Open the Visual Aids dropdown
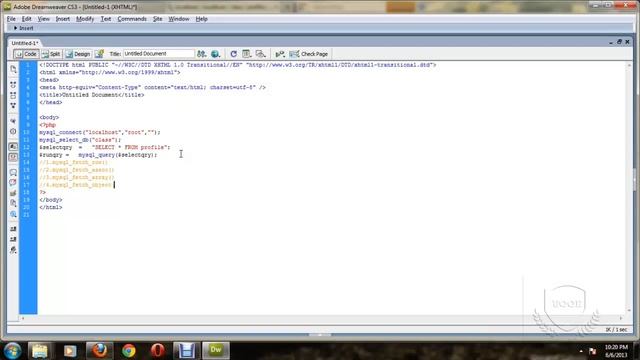This screenshot has width=640, height=360. point(260,54)
